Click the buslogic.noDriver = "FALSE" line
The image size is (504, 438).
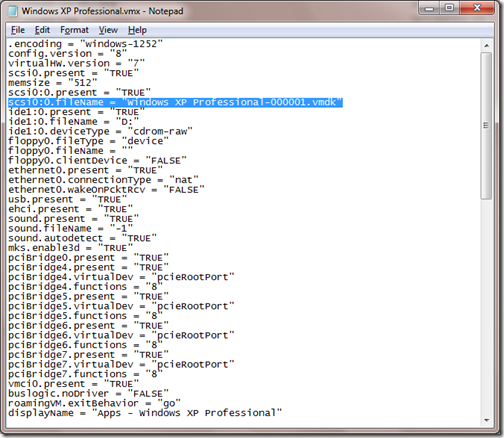88,394
